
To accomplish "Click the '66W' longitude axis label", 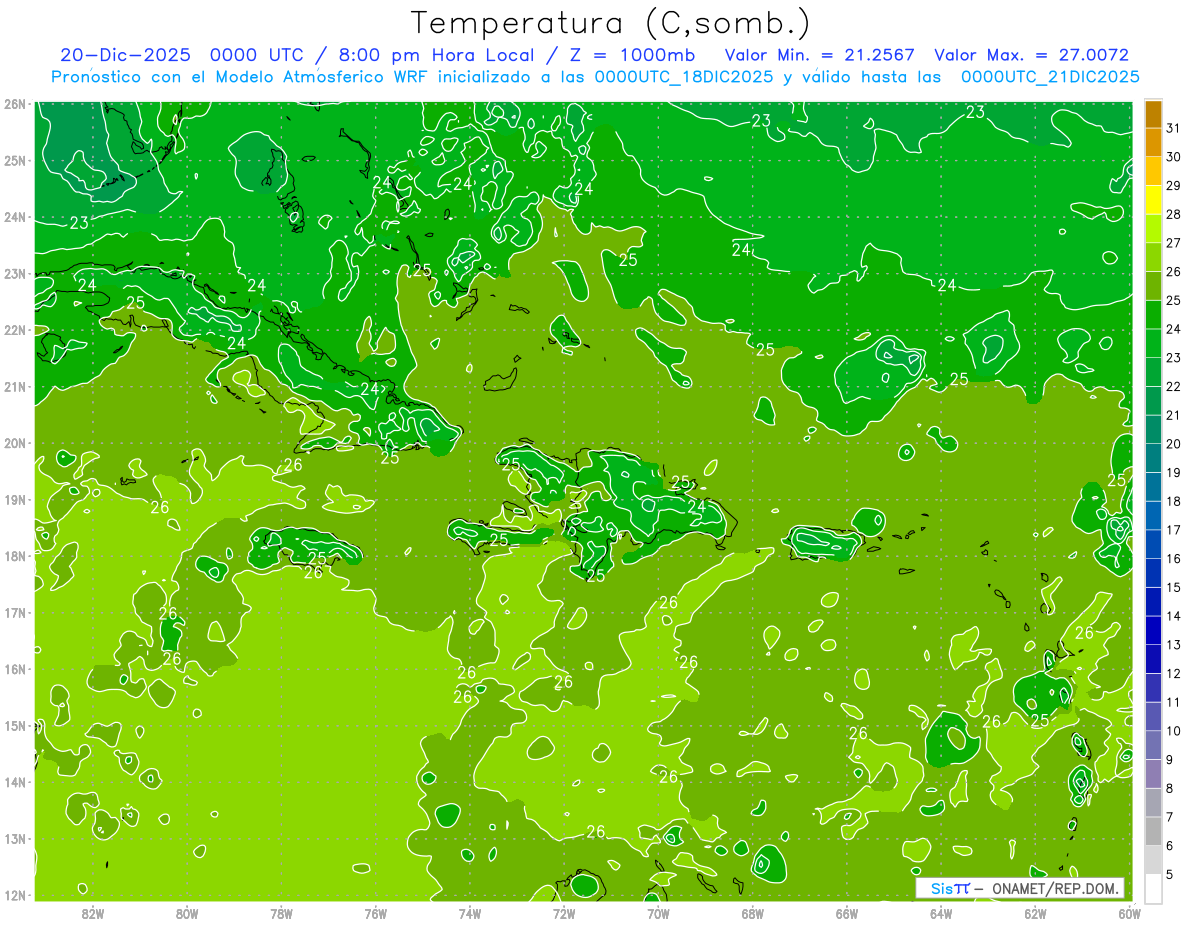I will (847, 914).
